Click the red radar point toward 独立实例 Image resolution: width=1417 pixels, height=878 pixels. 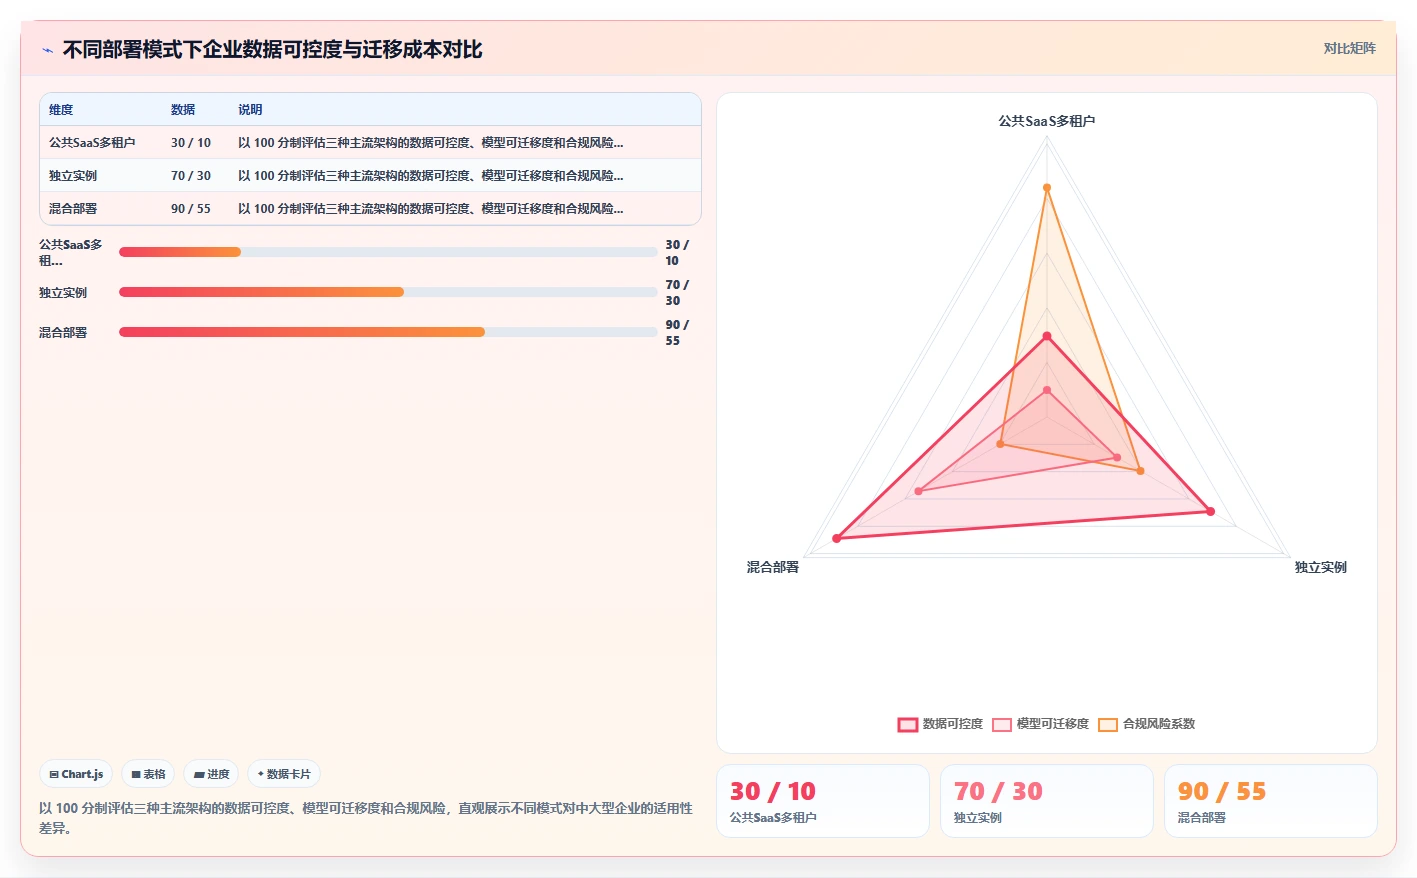tap(1211, 512)
